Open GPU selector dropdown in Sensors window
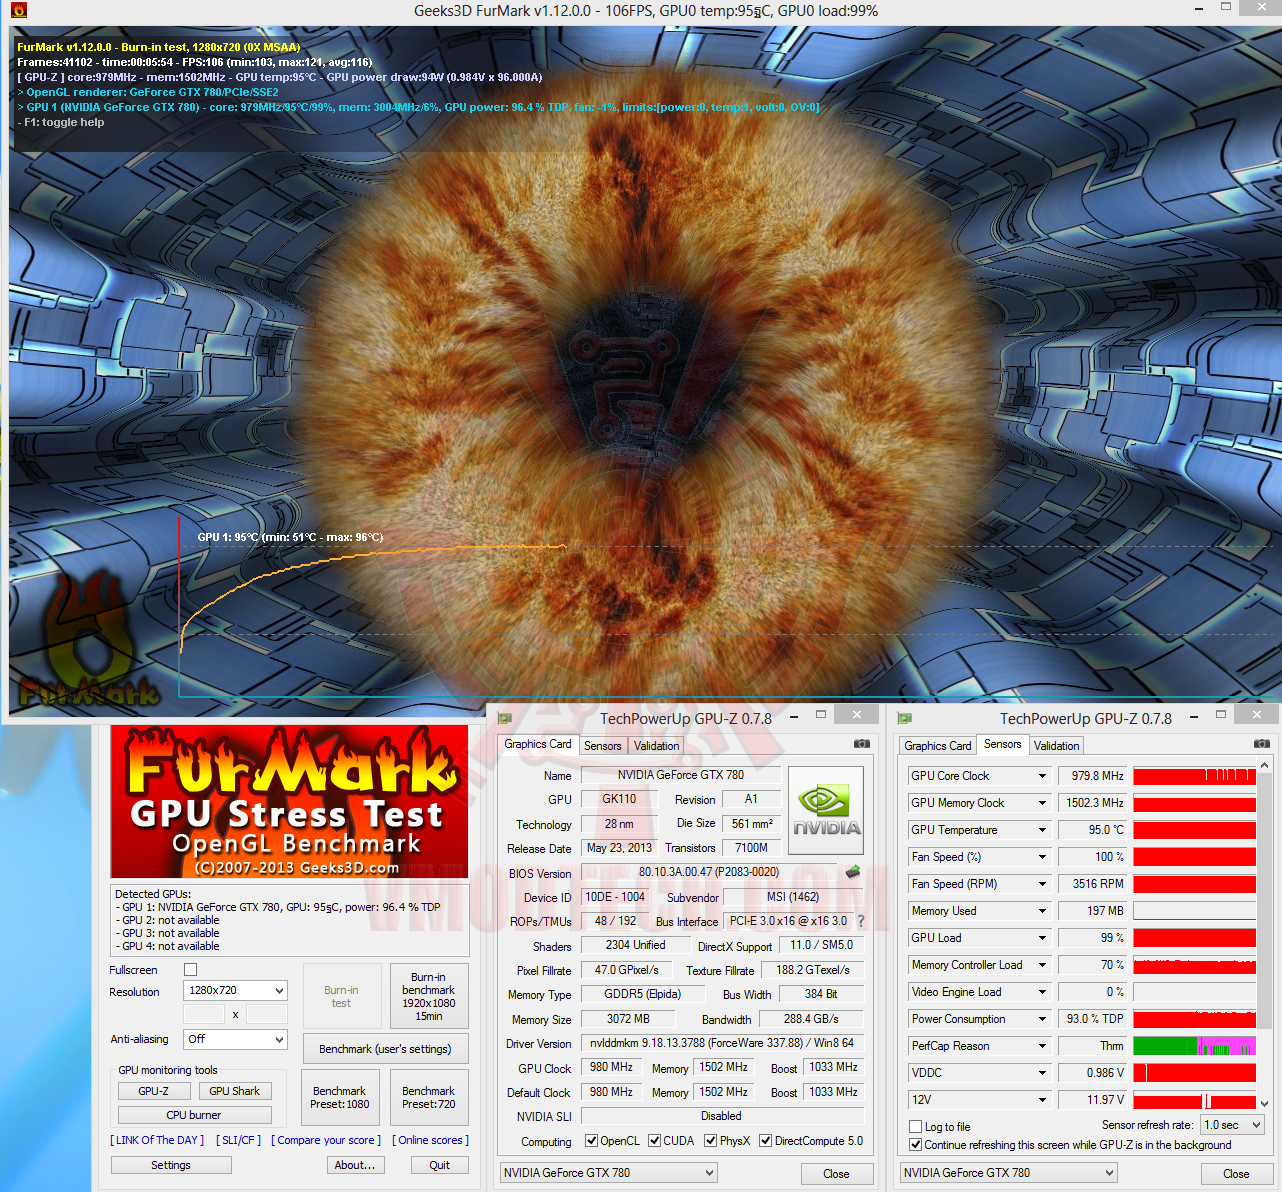This screenshot has width=1282, height=1192. coord(1009,1173)
